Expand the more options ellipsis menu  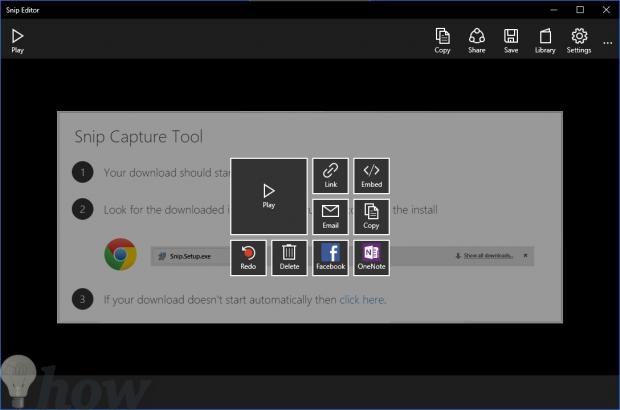[607, 43]
